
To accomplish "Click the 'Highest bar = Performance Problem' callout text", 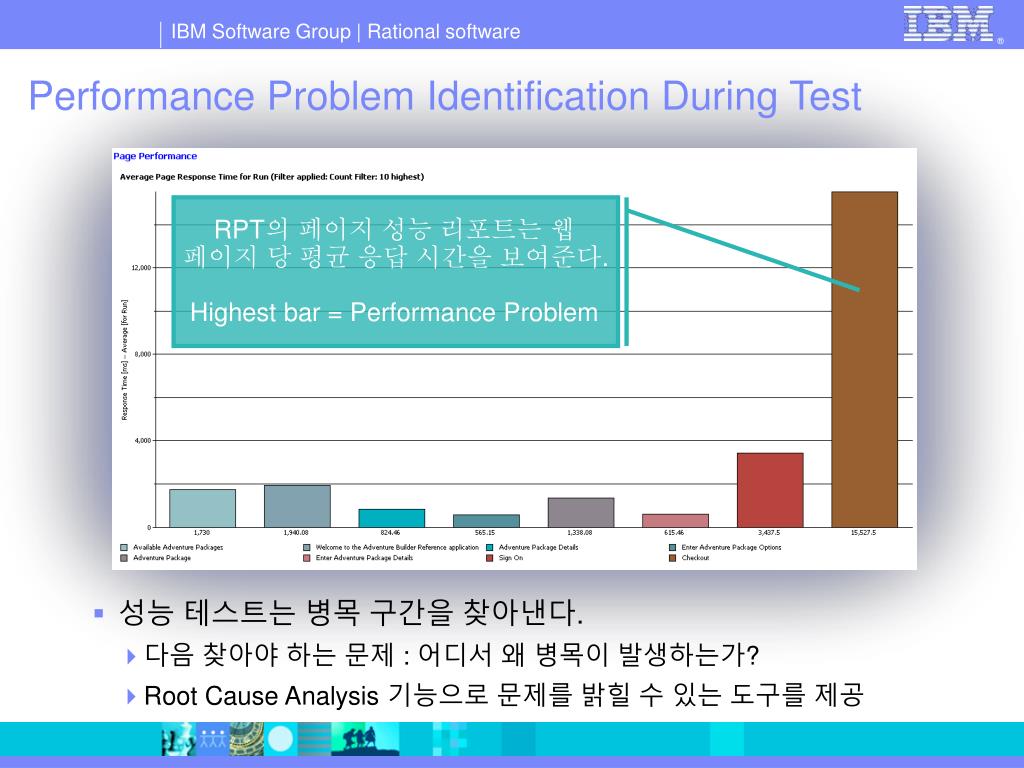I will pos(394,312).
